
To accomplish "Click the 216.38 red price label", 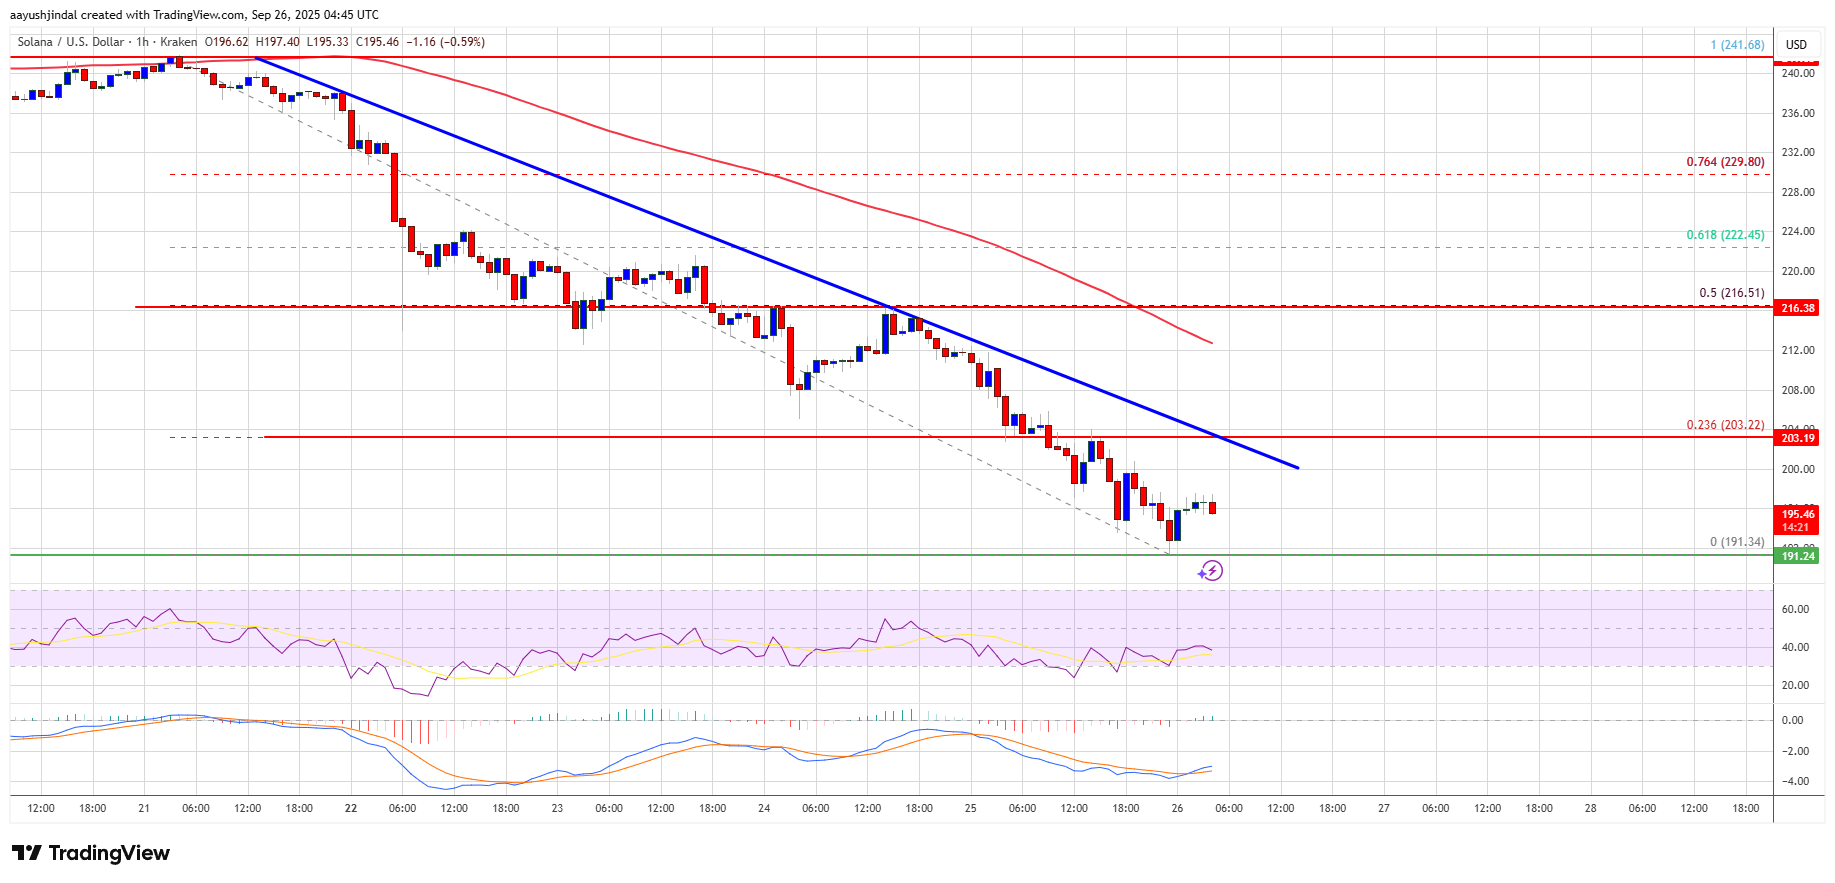I will (1797, 308).
